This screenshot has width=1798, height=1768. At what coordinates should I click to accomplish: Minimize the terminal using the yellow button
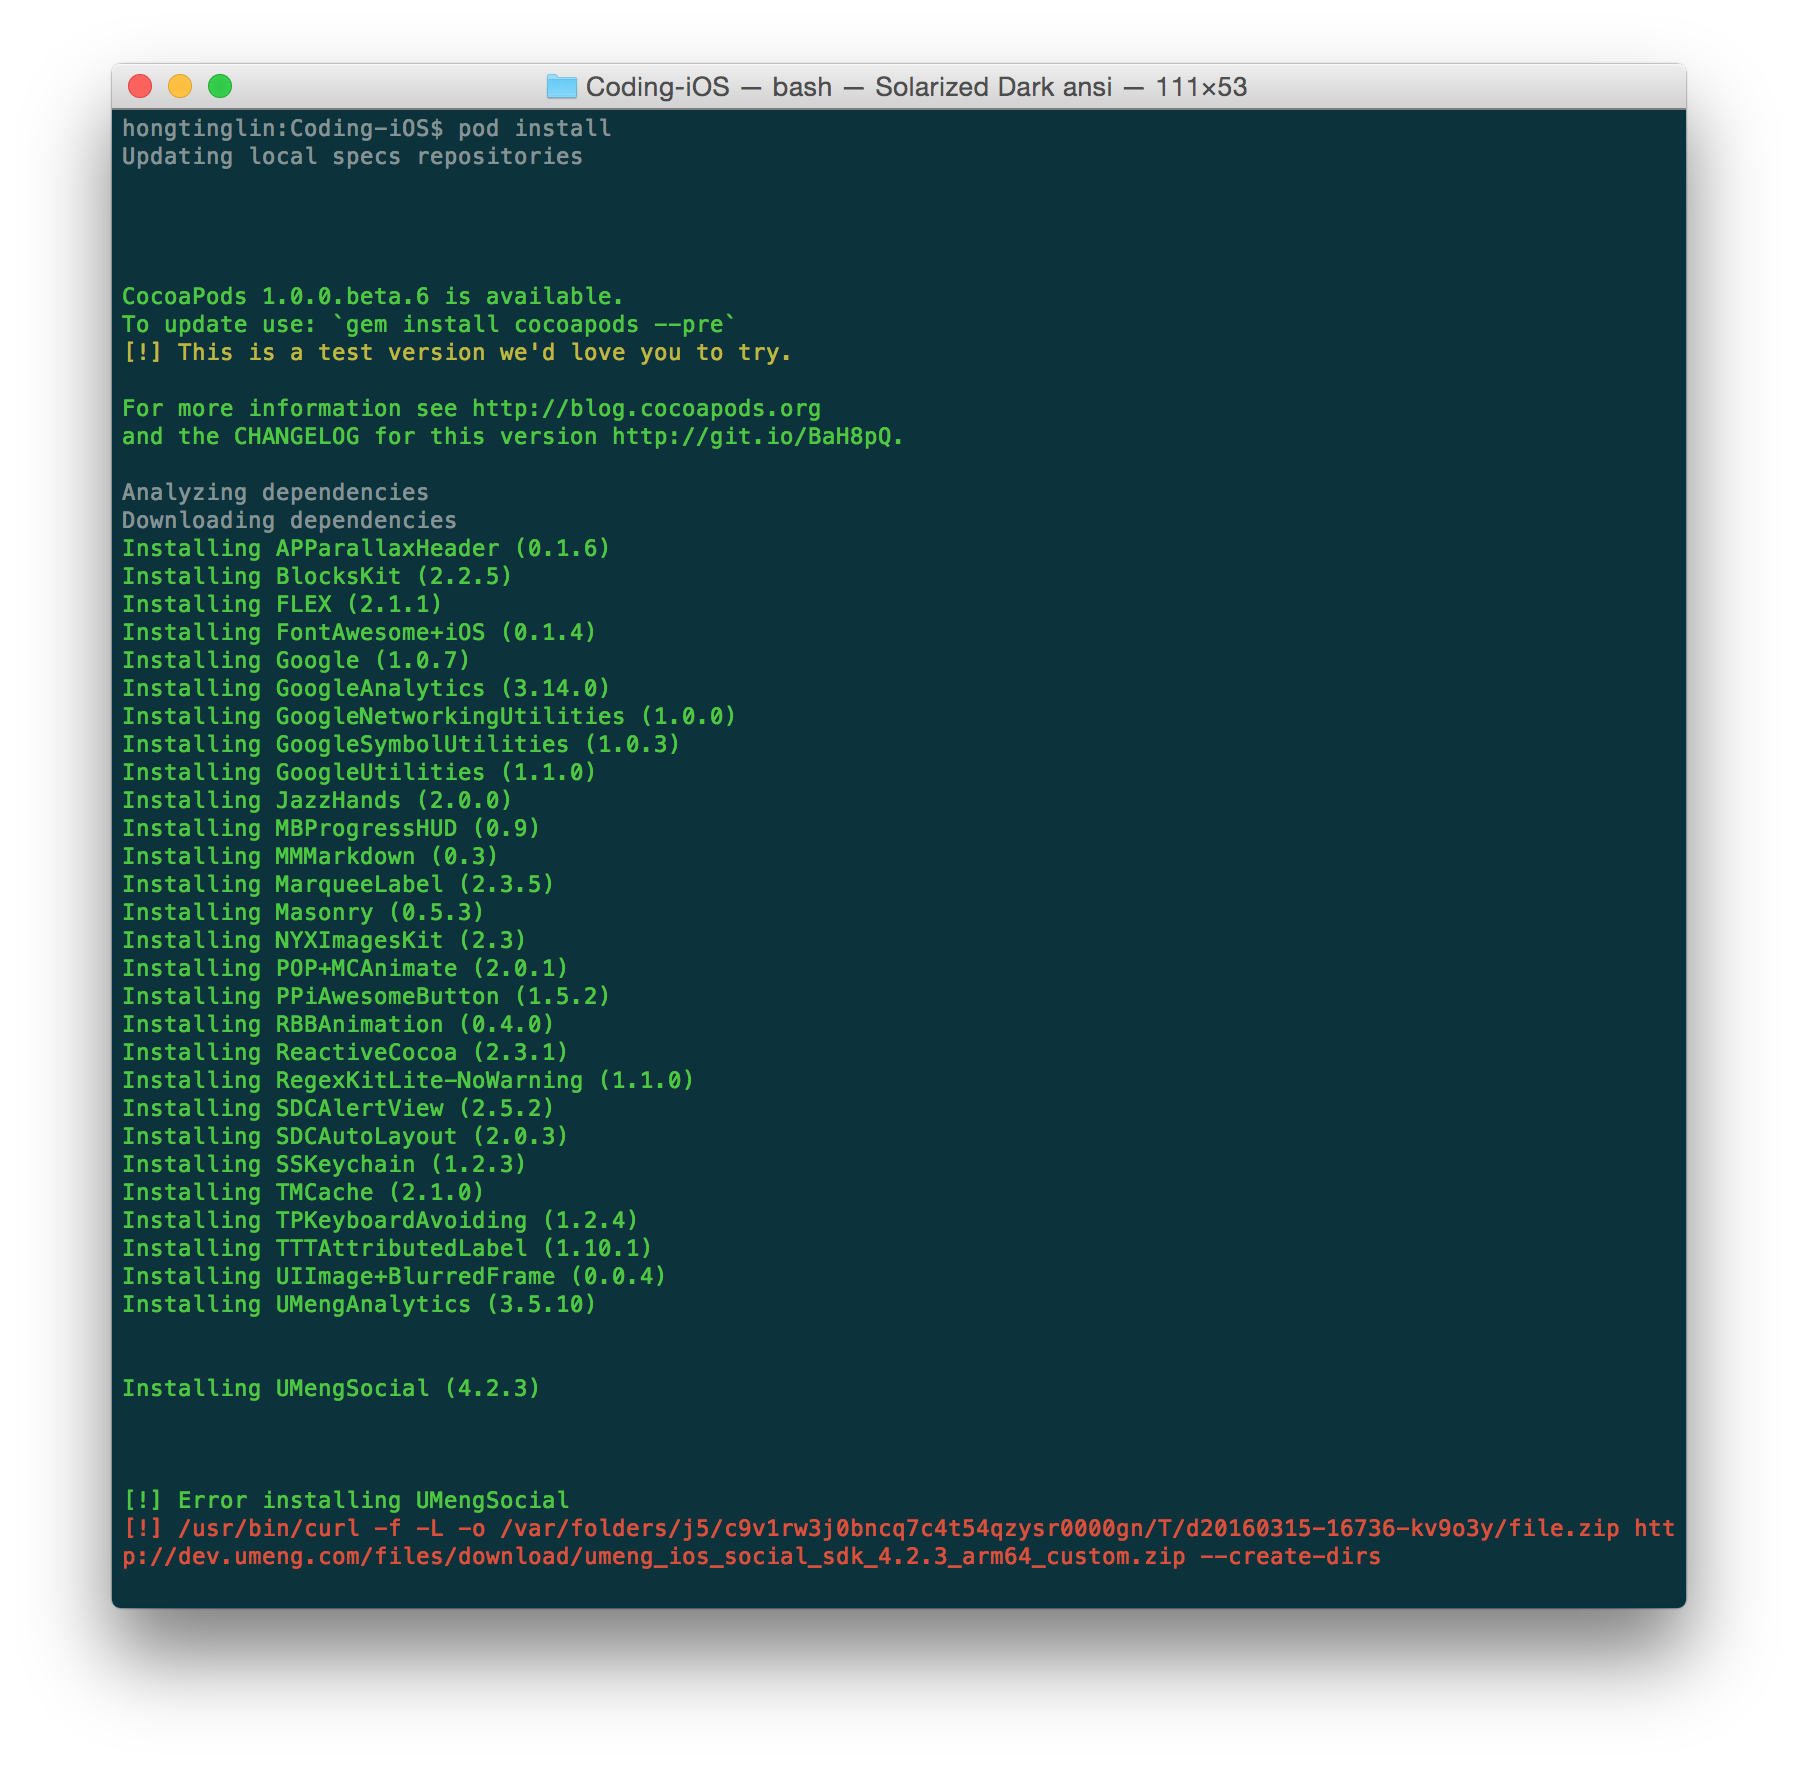180,87
